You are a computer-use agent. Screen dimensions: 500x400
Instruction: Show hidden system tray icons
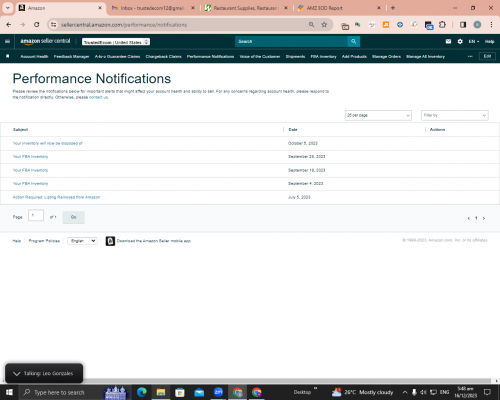(405, 392)
